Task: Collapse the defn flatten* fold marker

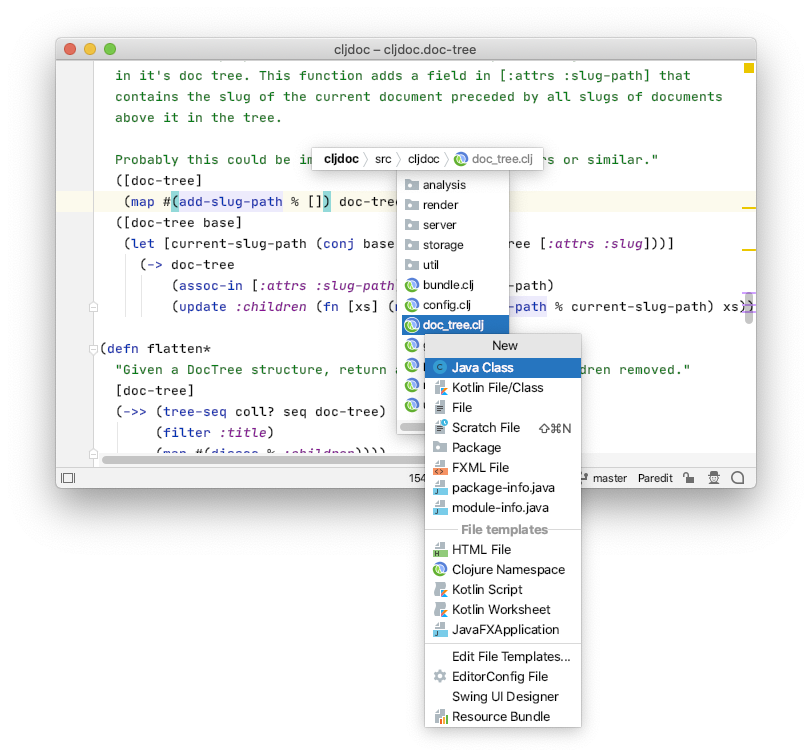Action: point(93,349)
